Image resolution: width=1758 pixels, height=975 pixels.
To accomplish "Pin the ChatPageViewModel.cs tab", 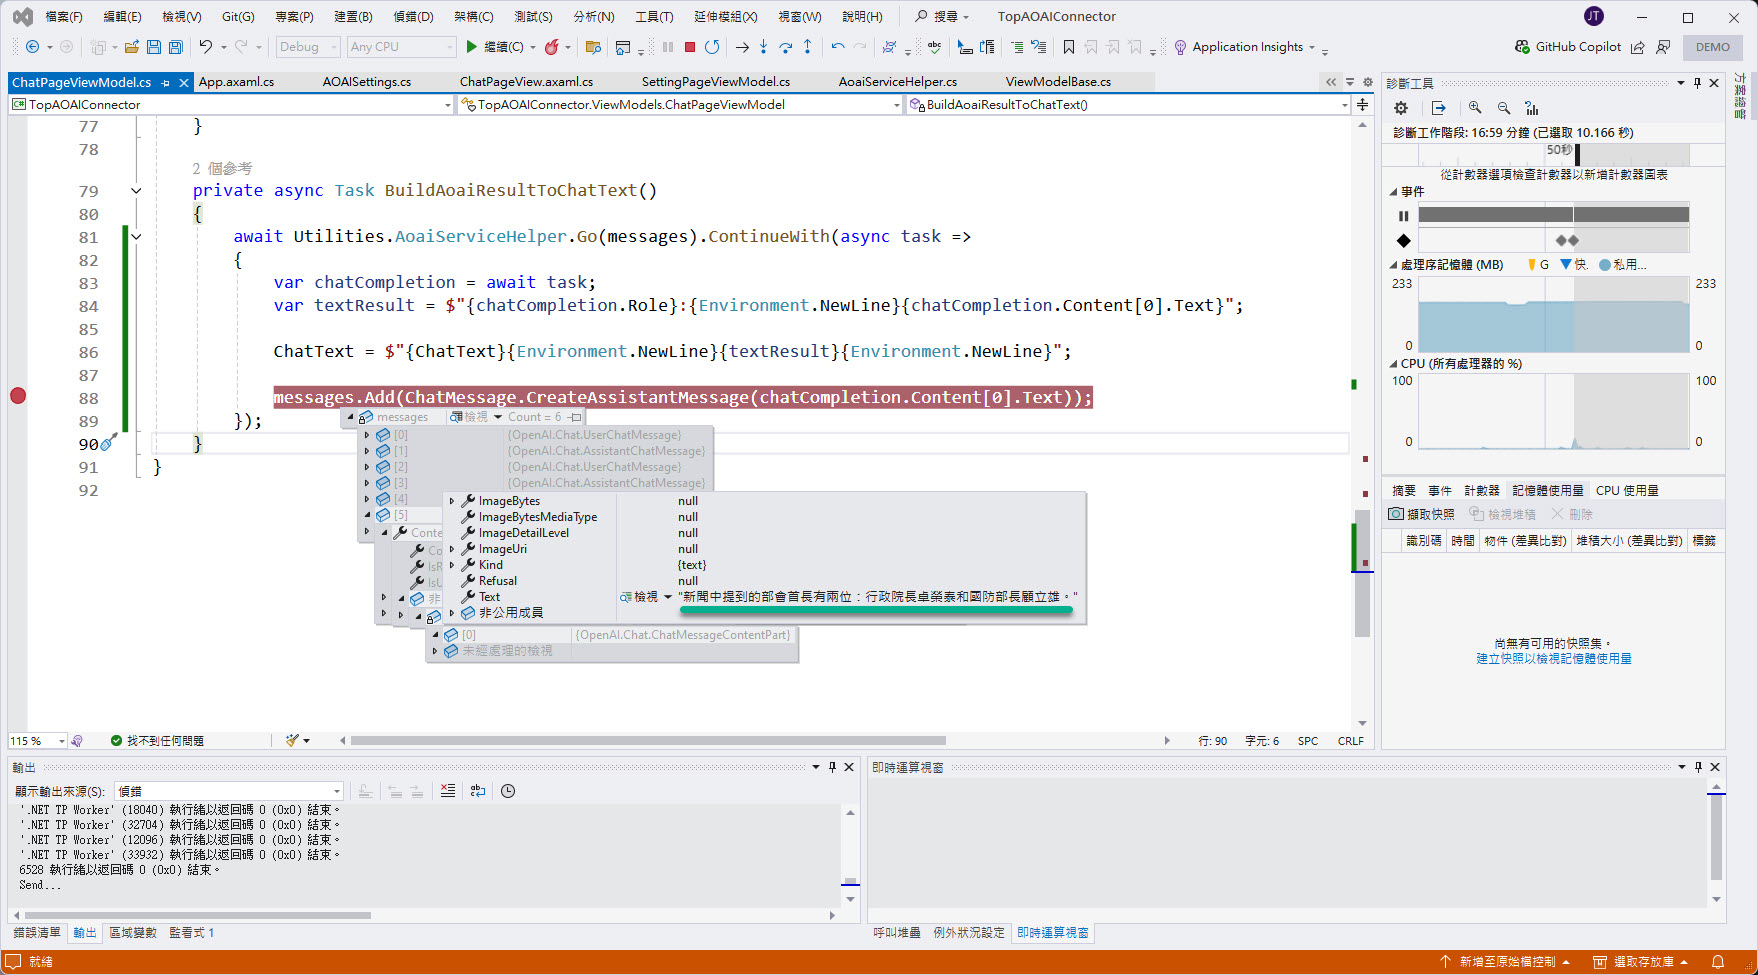I will click(166, 83).
